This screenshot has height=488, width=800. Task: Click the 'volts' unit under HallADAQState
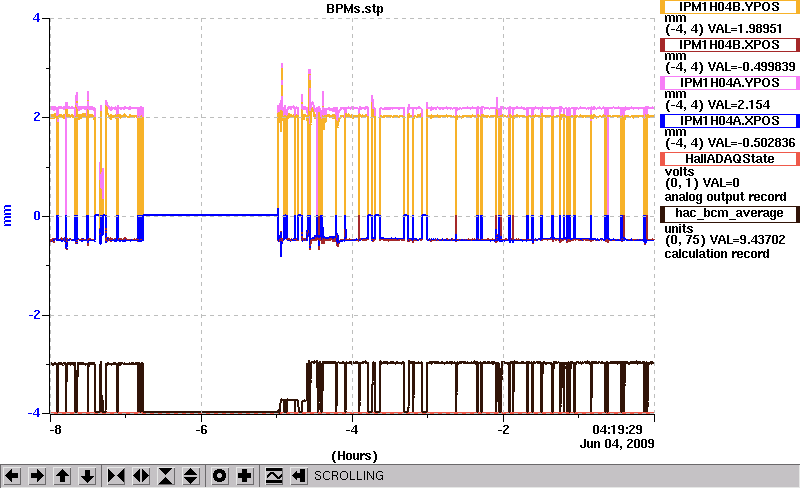click(680, 172)
